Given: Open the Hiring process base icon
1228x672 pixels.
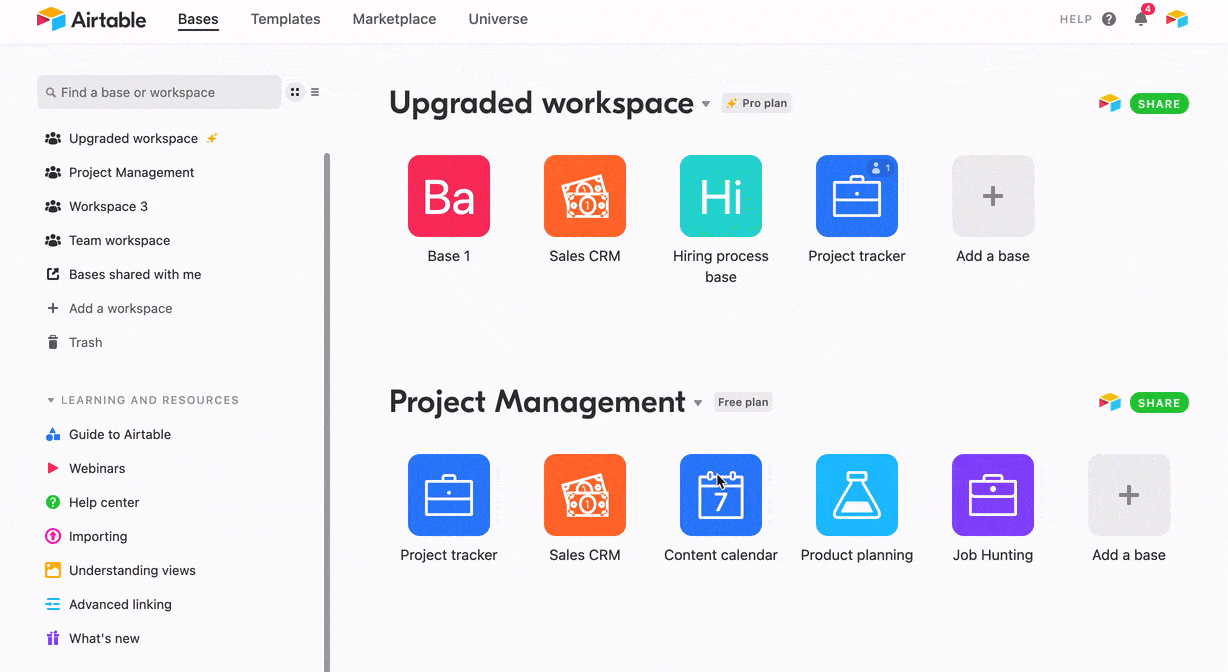Looking at the screenshot, I should 720,196.
